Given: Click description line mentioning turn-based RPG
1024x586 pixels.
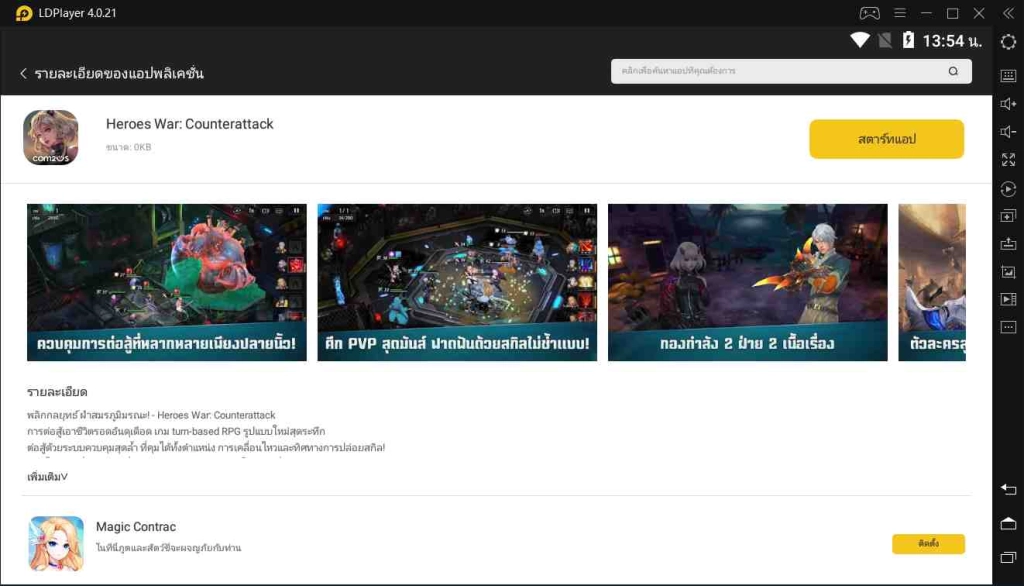Looking at the screenshot, I should (176, 431).
